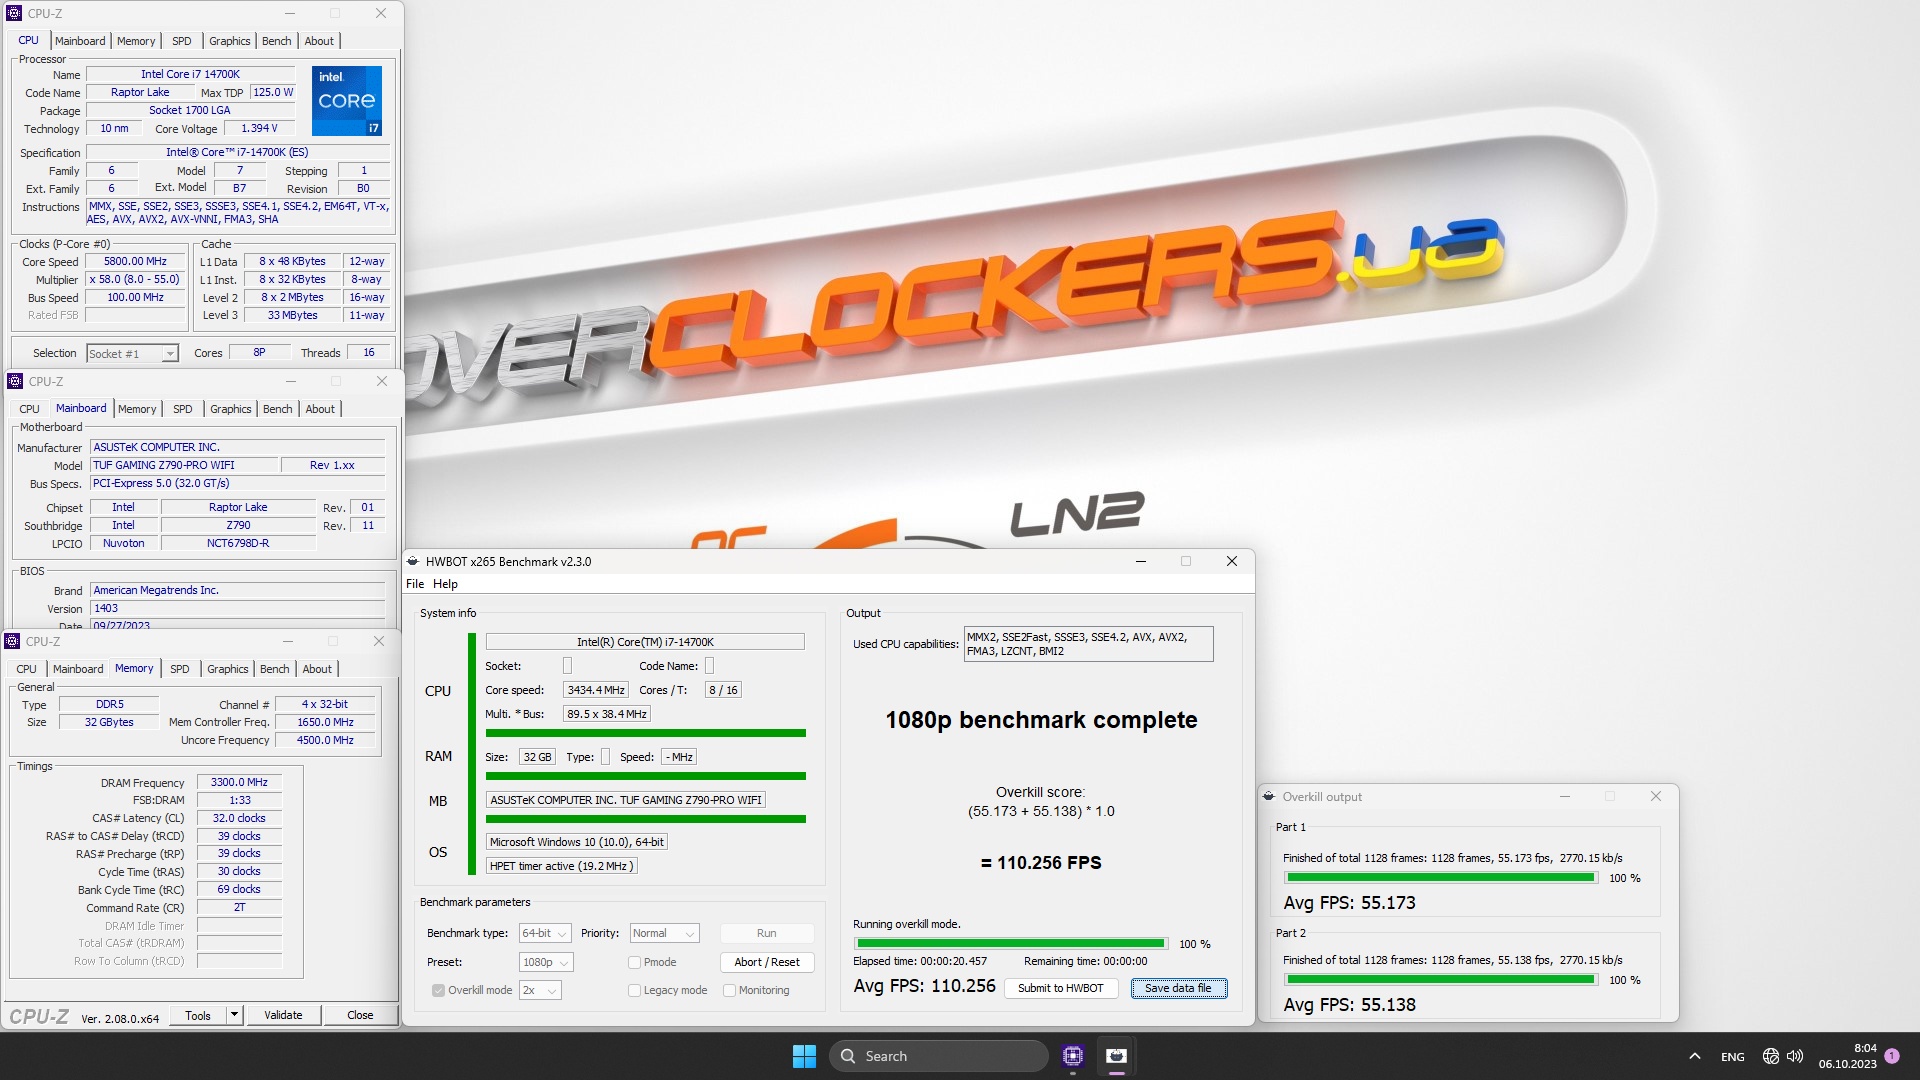This screenshot has height=1080, width=1920.
Task: Toggle the RAM Type checkbox
Action: (605, 757)
